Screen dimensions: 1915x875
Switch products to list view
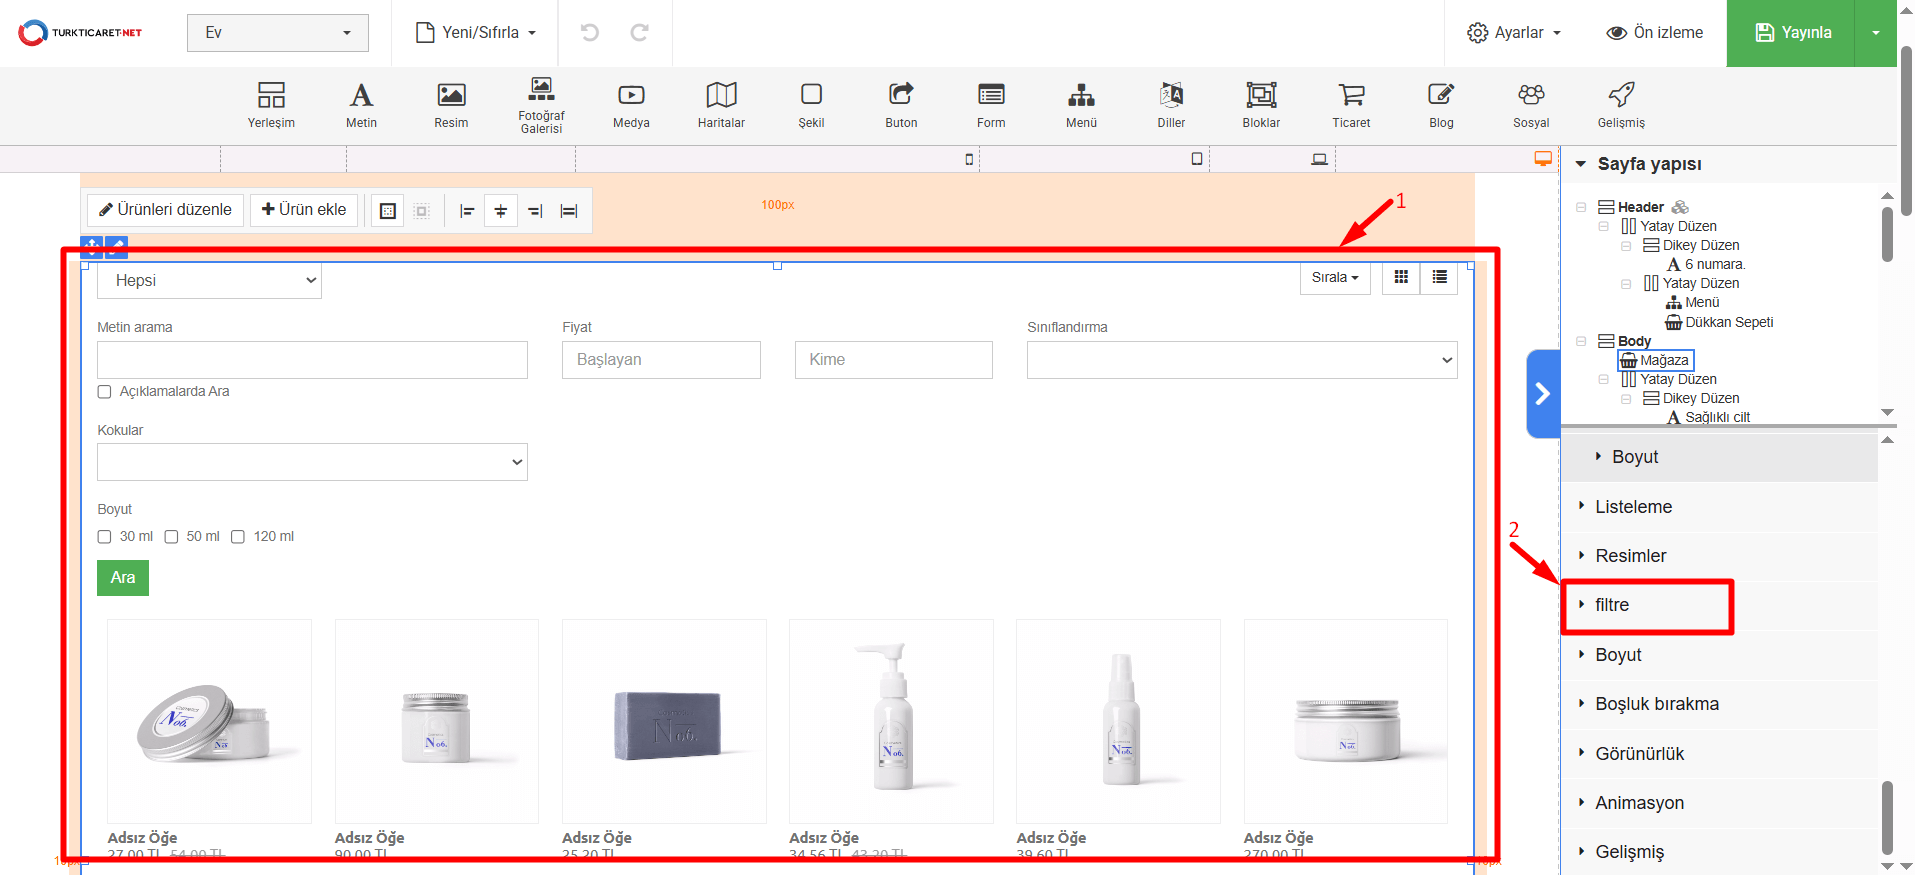click(x=1439, y=278)
